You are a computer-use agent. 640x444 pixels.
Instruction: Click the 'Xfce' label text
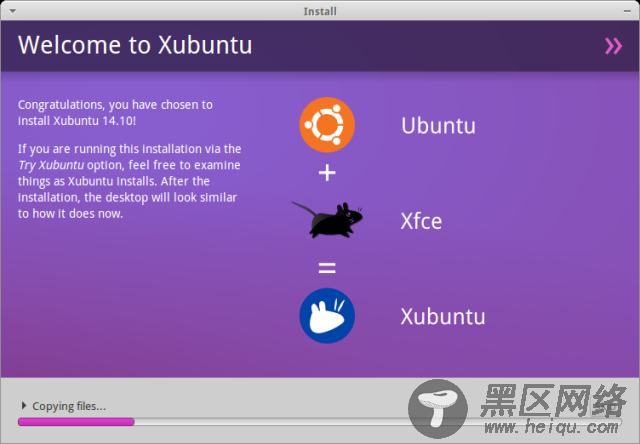pyautogui.click(x=421, y=221)
